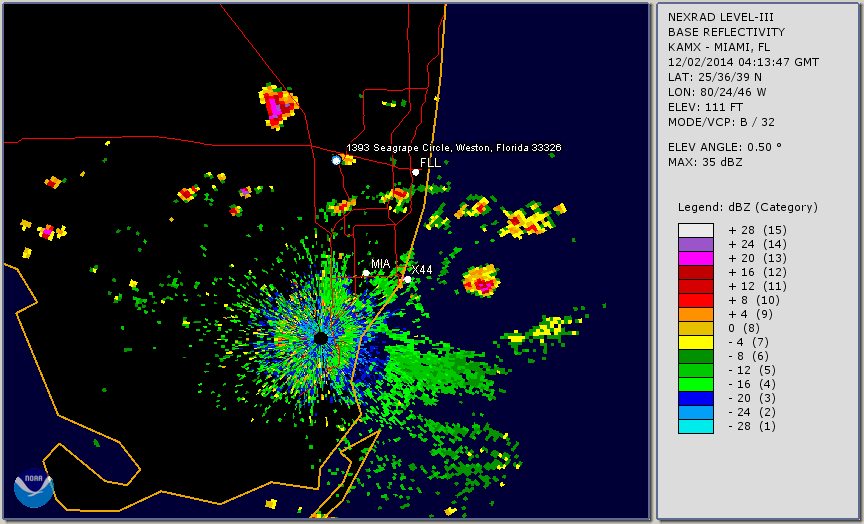Click the 'Legend: dBZ (Category)' heading
This screenshot has height=524, width=864.
(x=748, y=207)
